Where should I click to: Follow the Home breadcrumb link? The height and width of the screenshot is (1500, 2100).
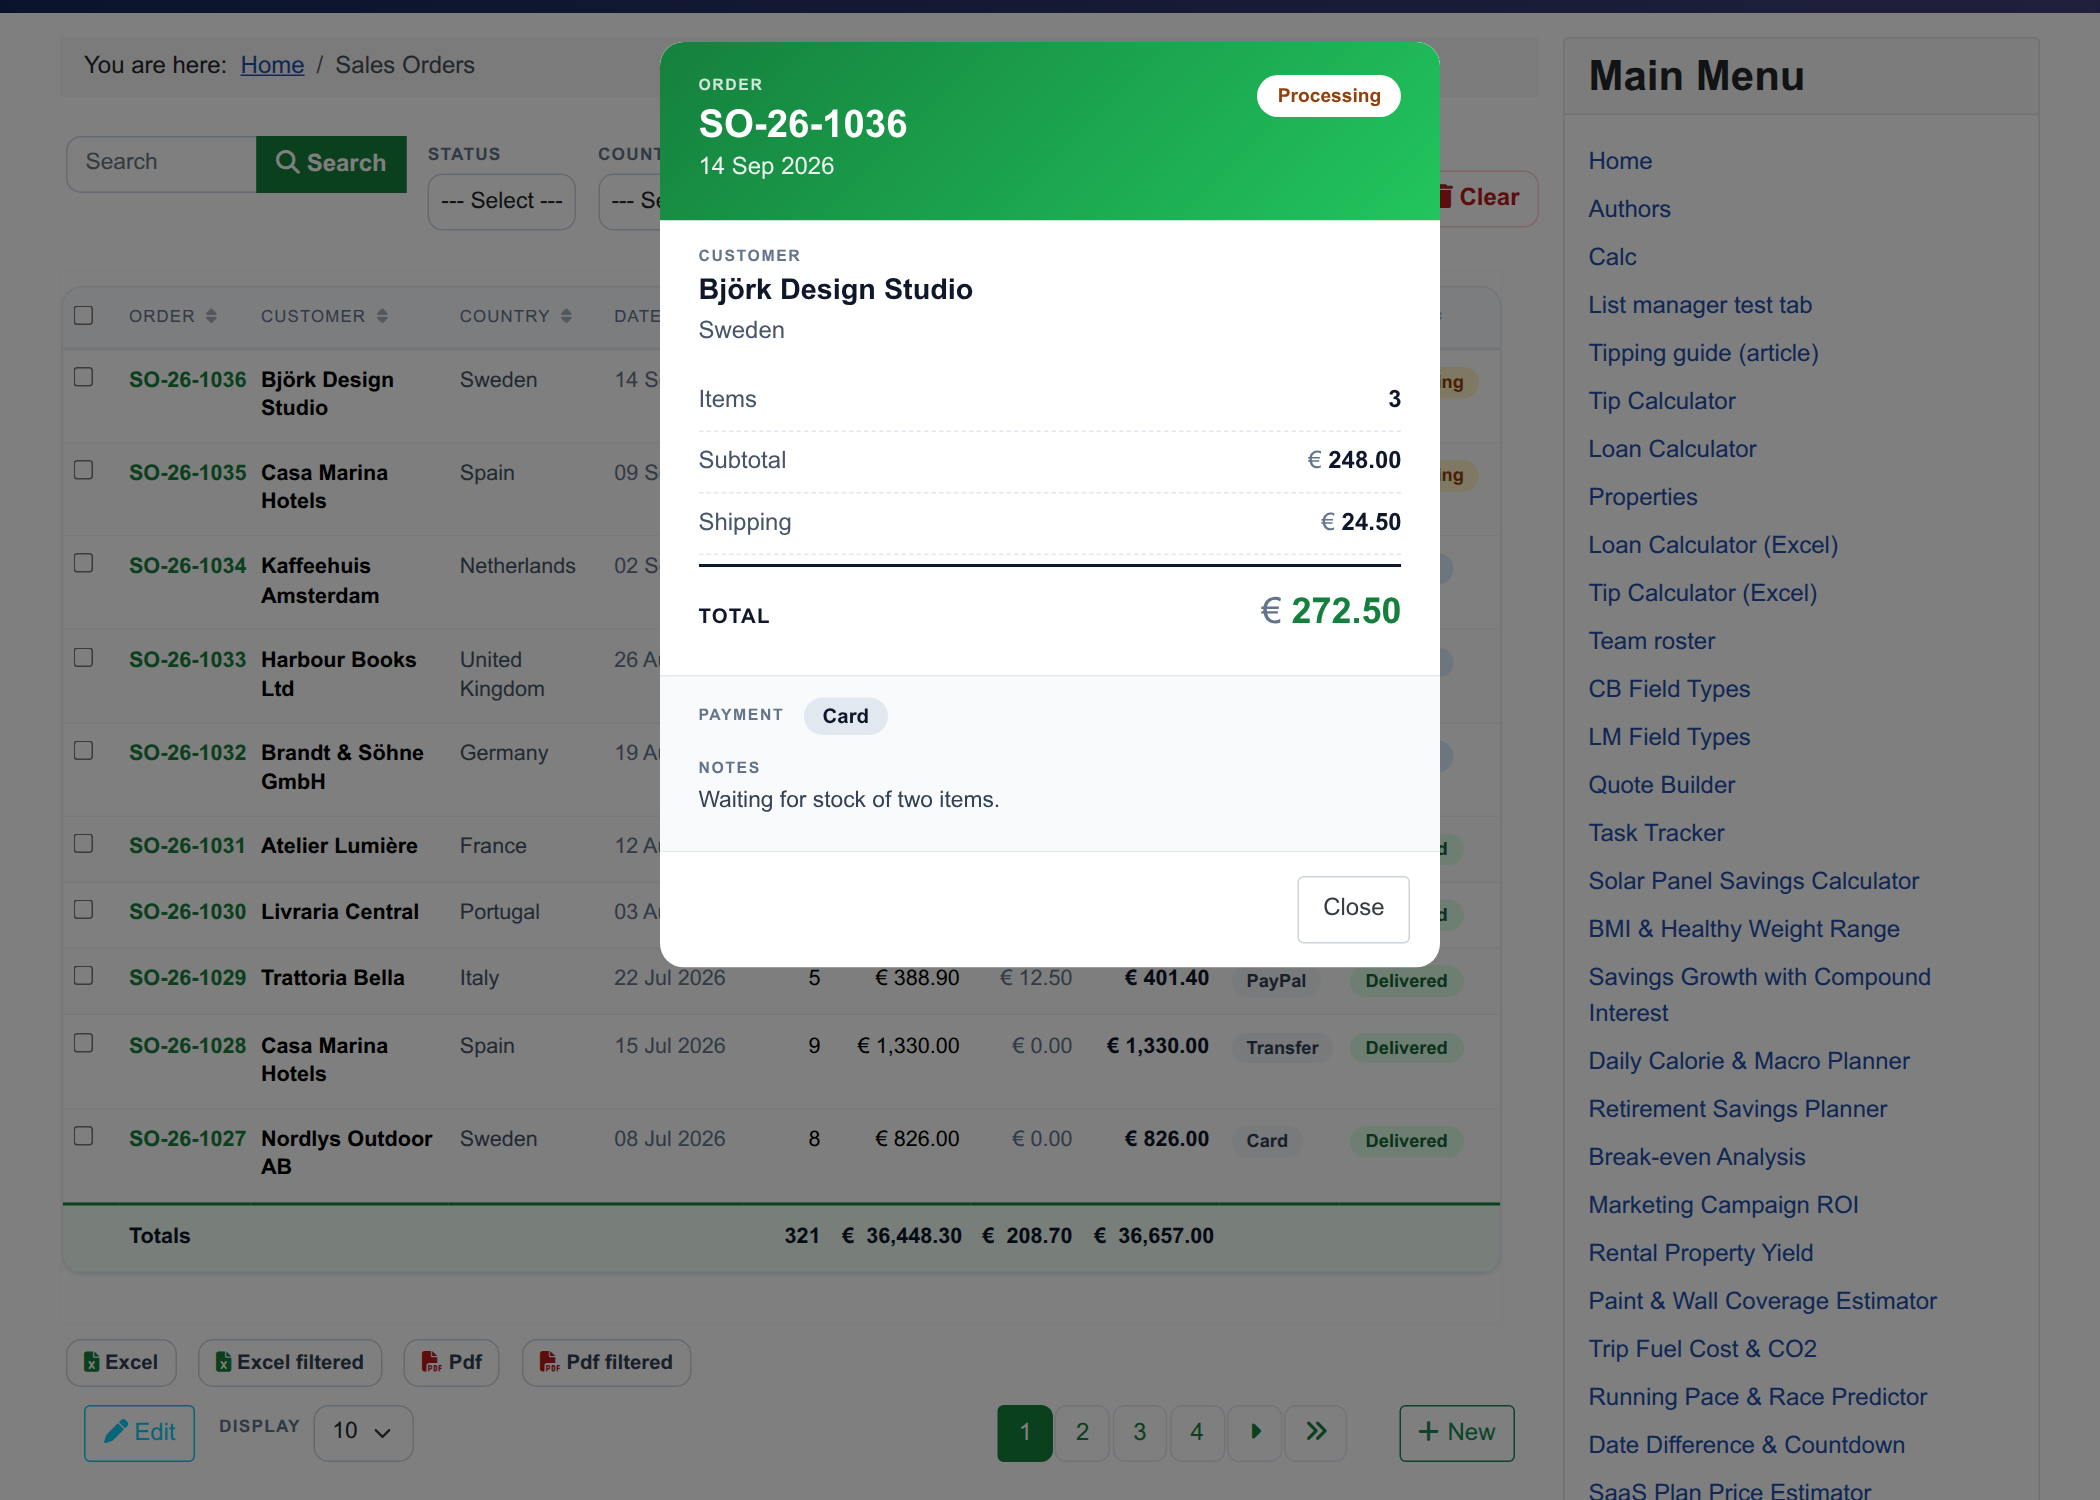(x=272, y=65)
